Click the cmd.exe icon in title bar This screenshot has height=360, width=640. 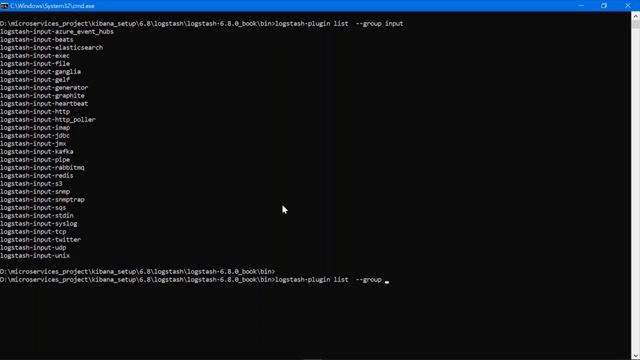[x=4, y=6]
